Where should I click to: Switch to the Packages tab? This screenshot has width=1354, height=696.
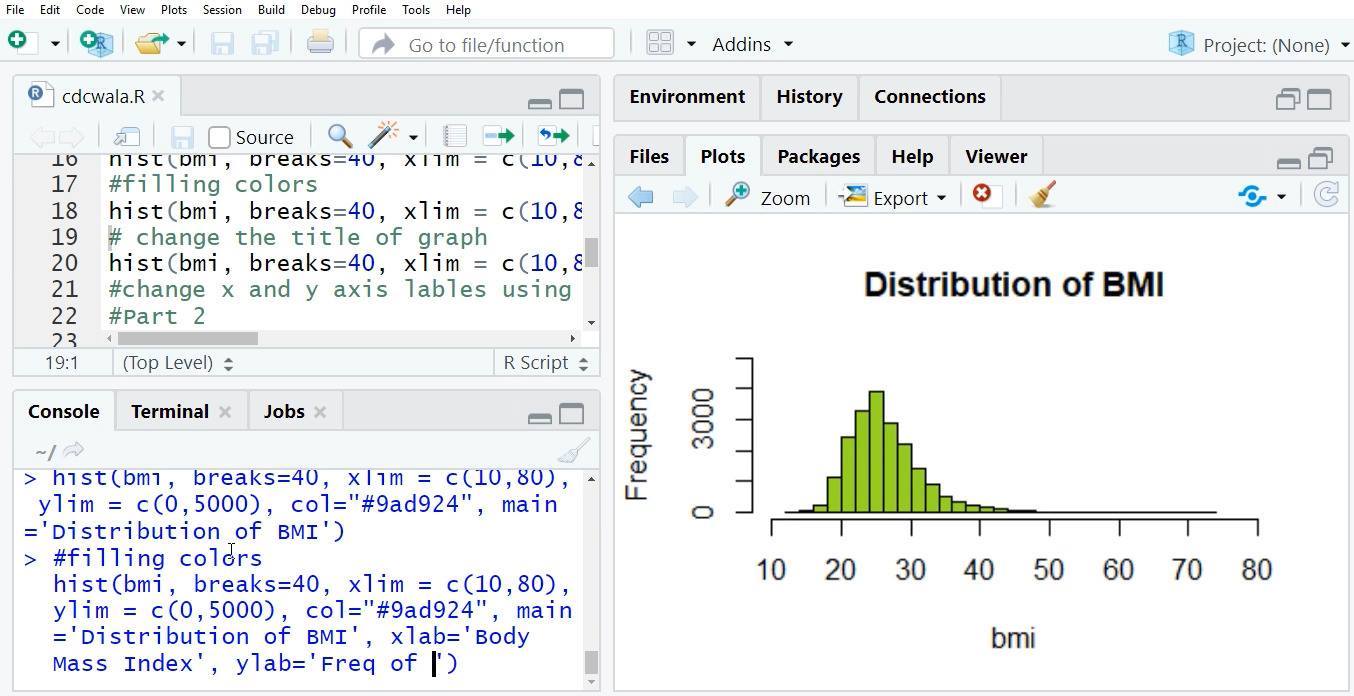(x=818, y=156)
